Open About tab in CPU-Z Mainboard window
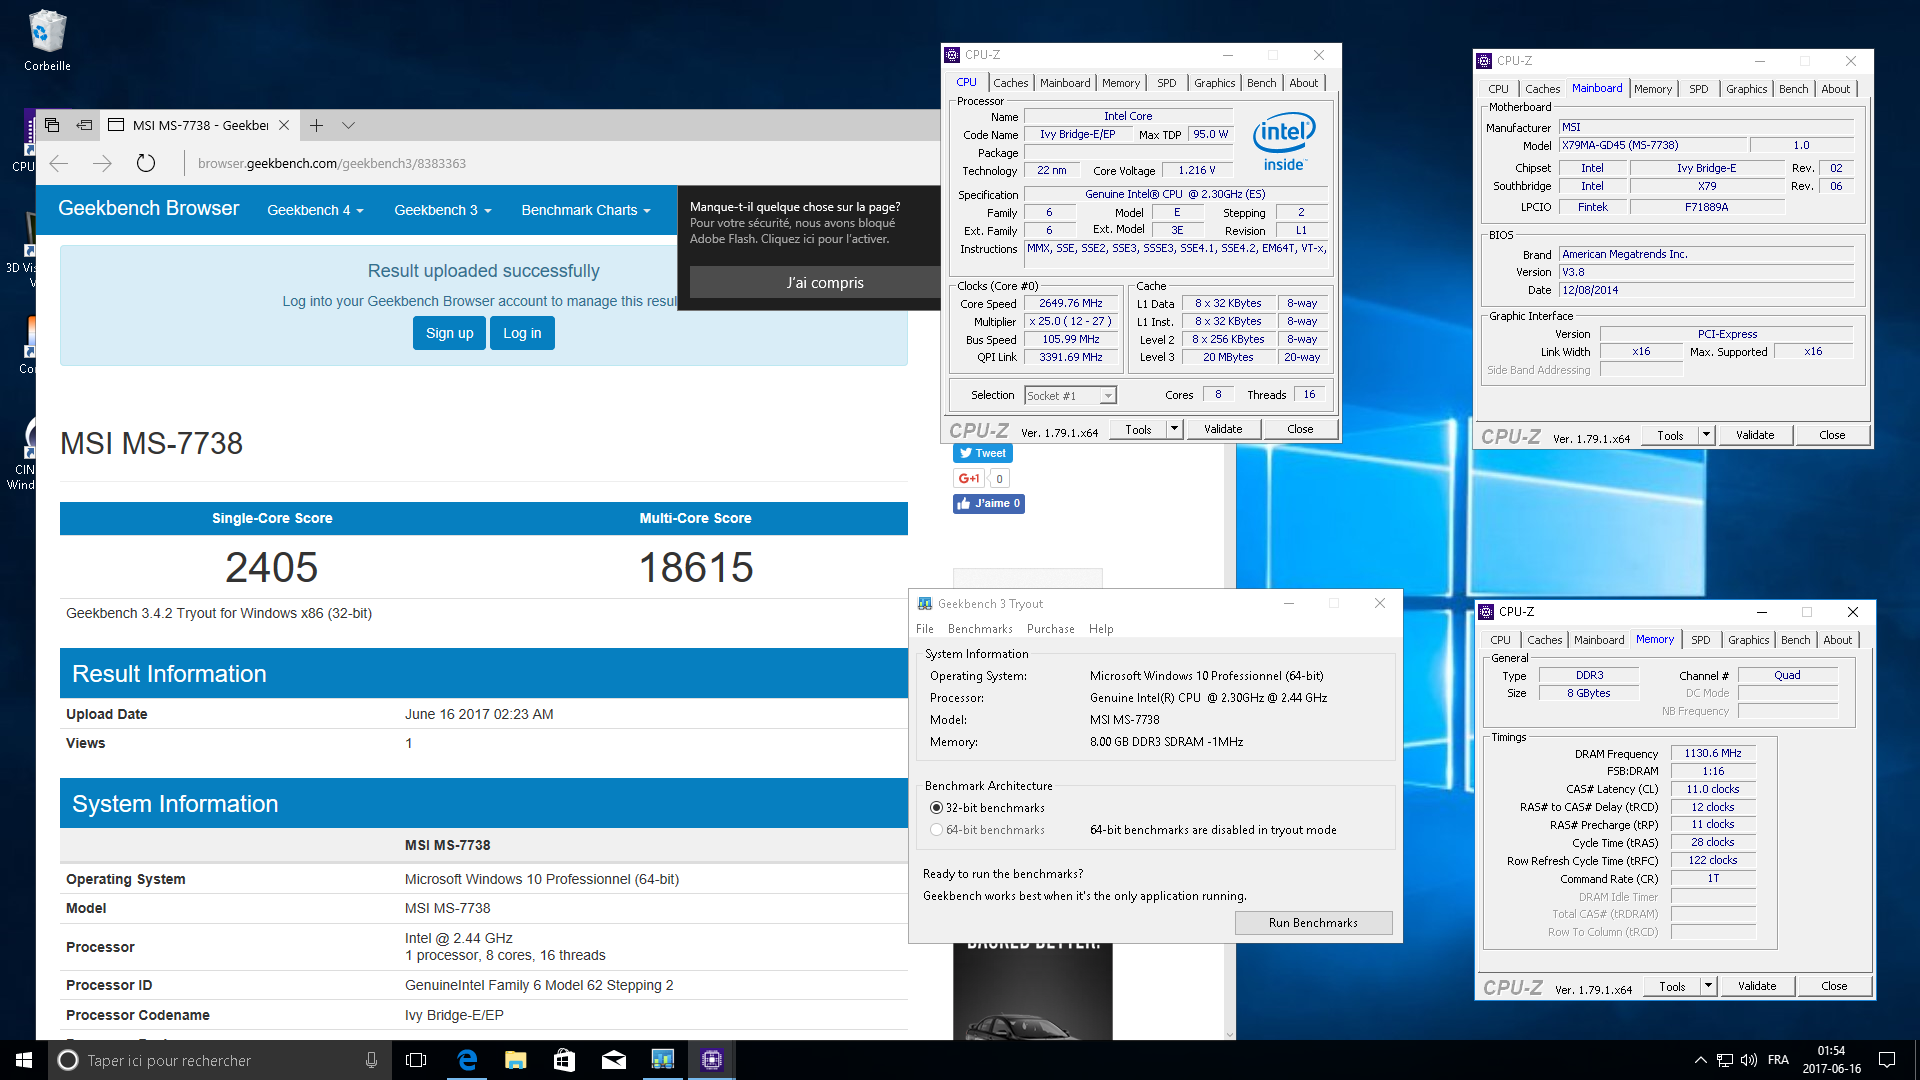Viewport: 1920px width, 1080px height. click(x=1835, y=89)
